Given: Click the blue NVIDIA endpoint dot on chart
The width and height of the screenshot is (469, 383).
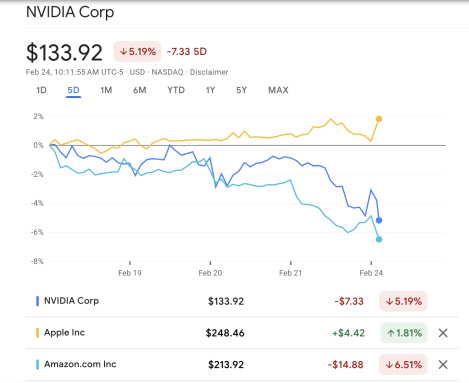Looking at the screenshot, I should click(x=379, y=220).
